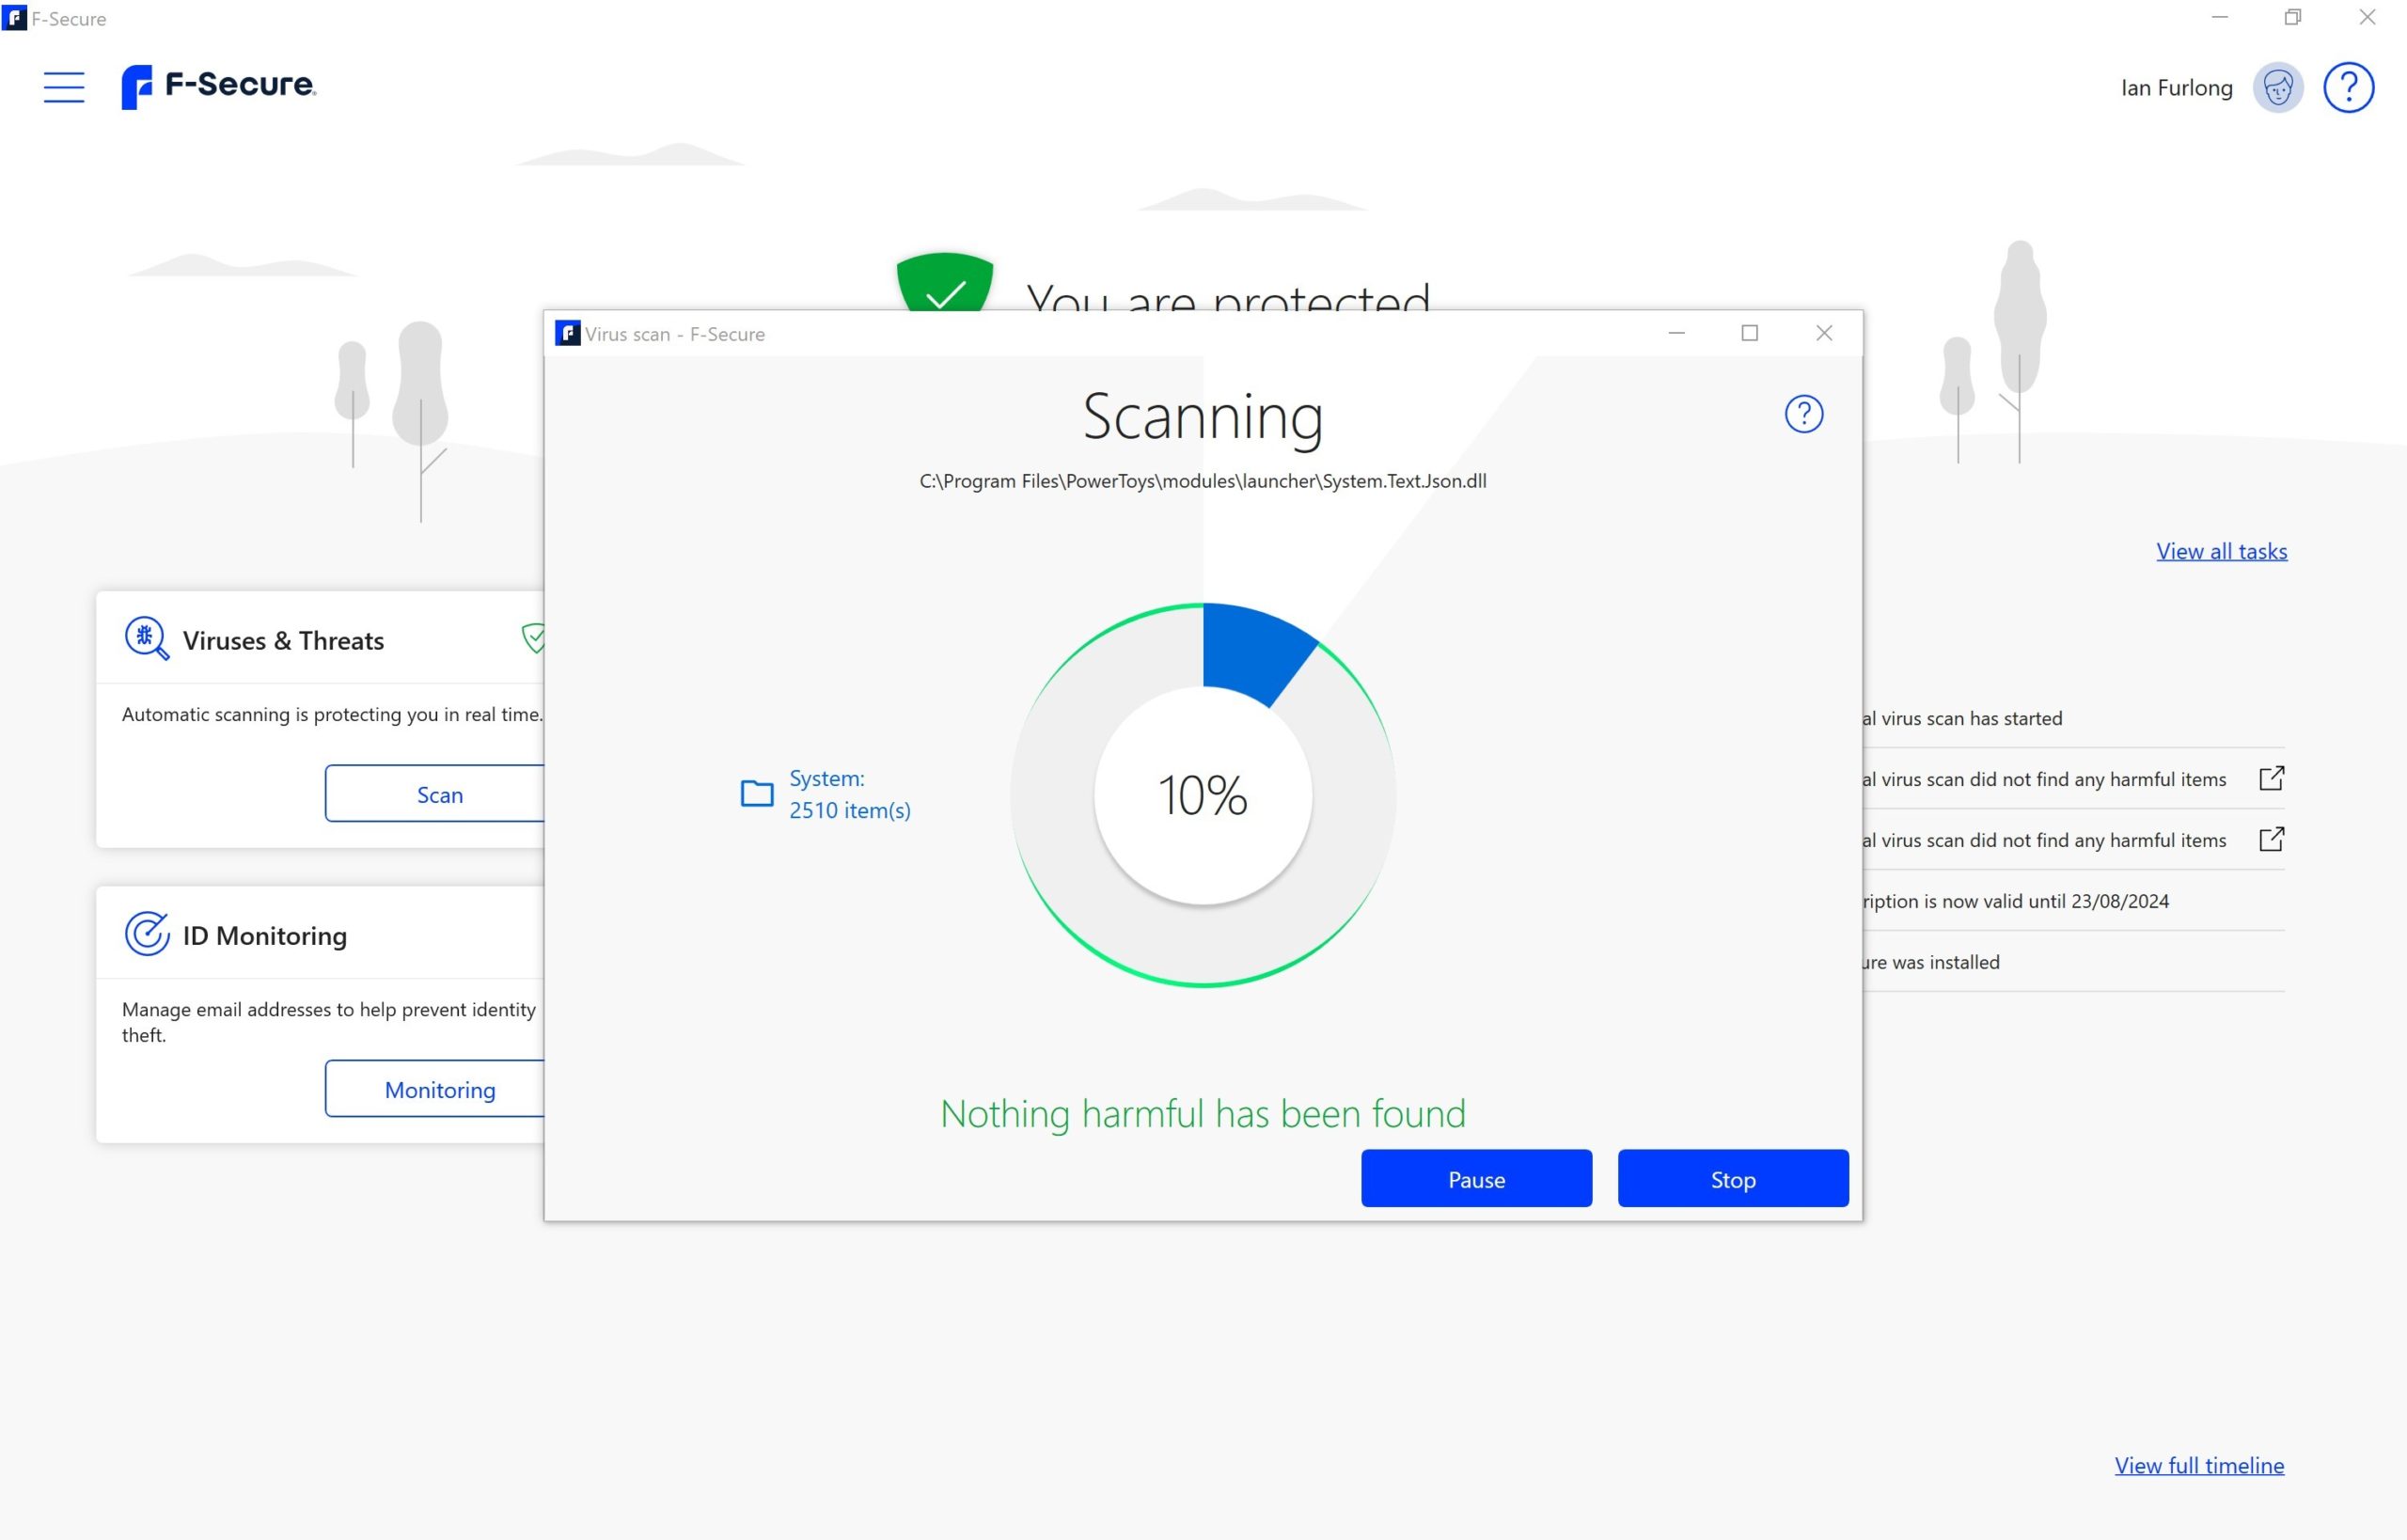Click the Viruses & Threats magnifier icon
Image resolution: width=2407 pixels, height=1540 pixels.
click(146, 638)
